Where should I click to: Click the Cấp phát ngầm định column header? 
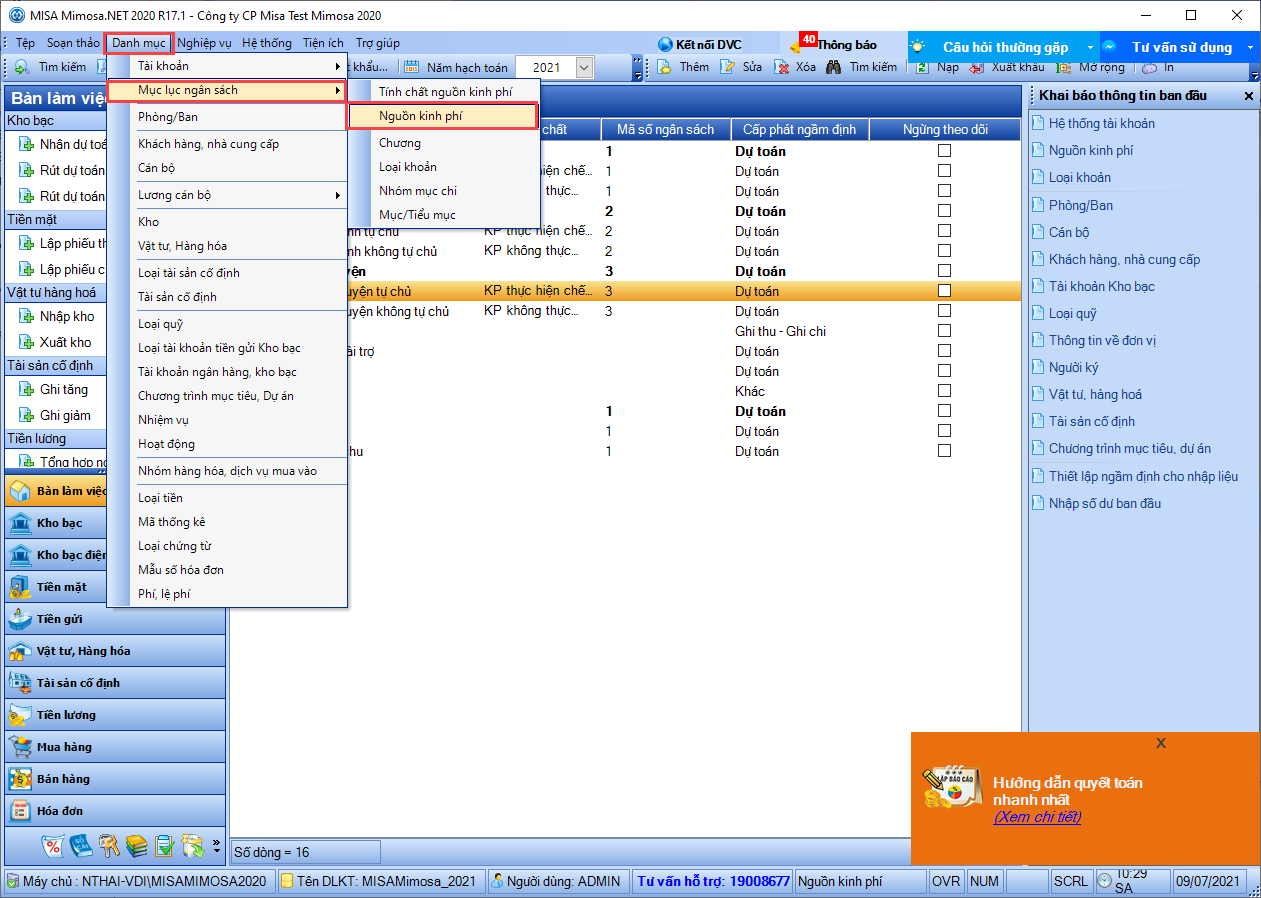click(799, 130)
